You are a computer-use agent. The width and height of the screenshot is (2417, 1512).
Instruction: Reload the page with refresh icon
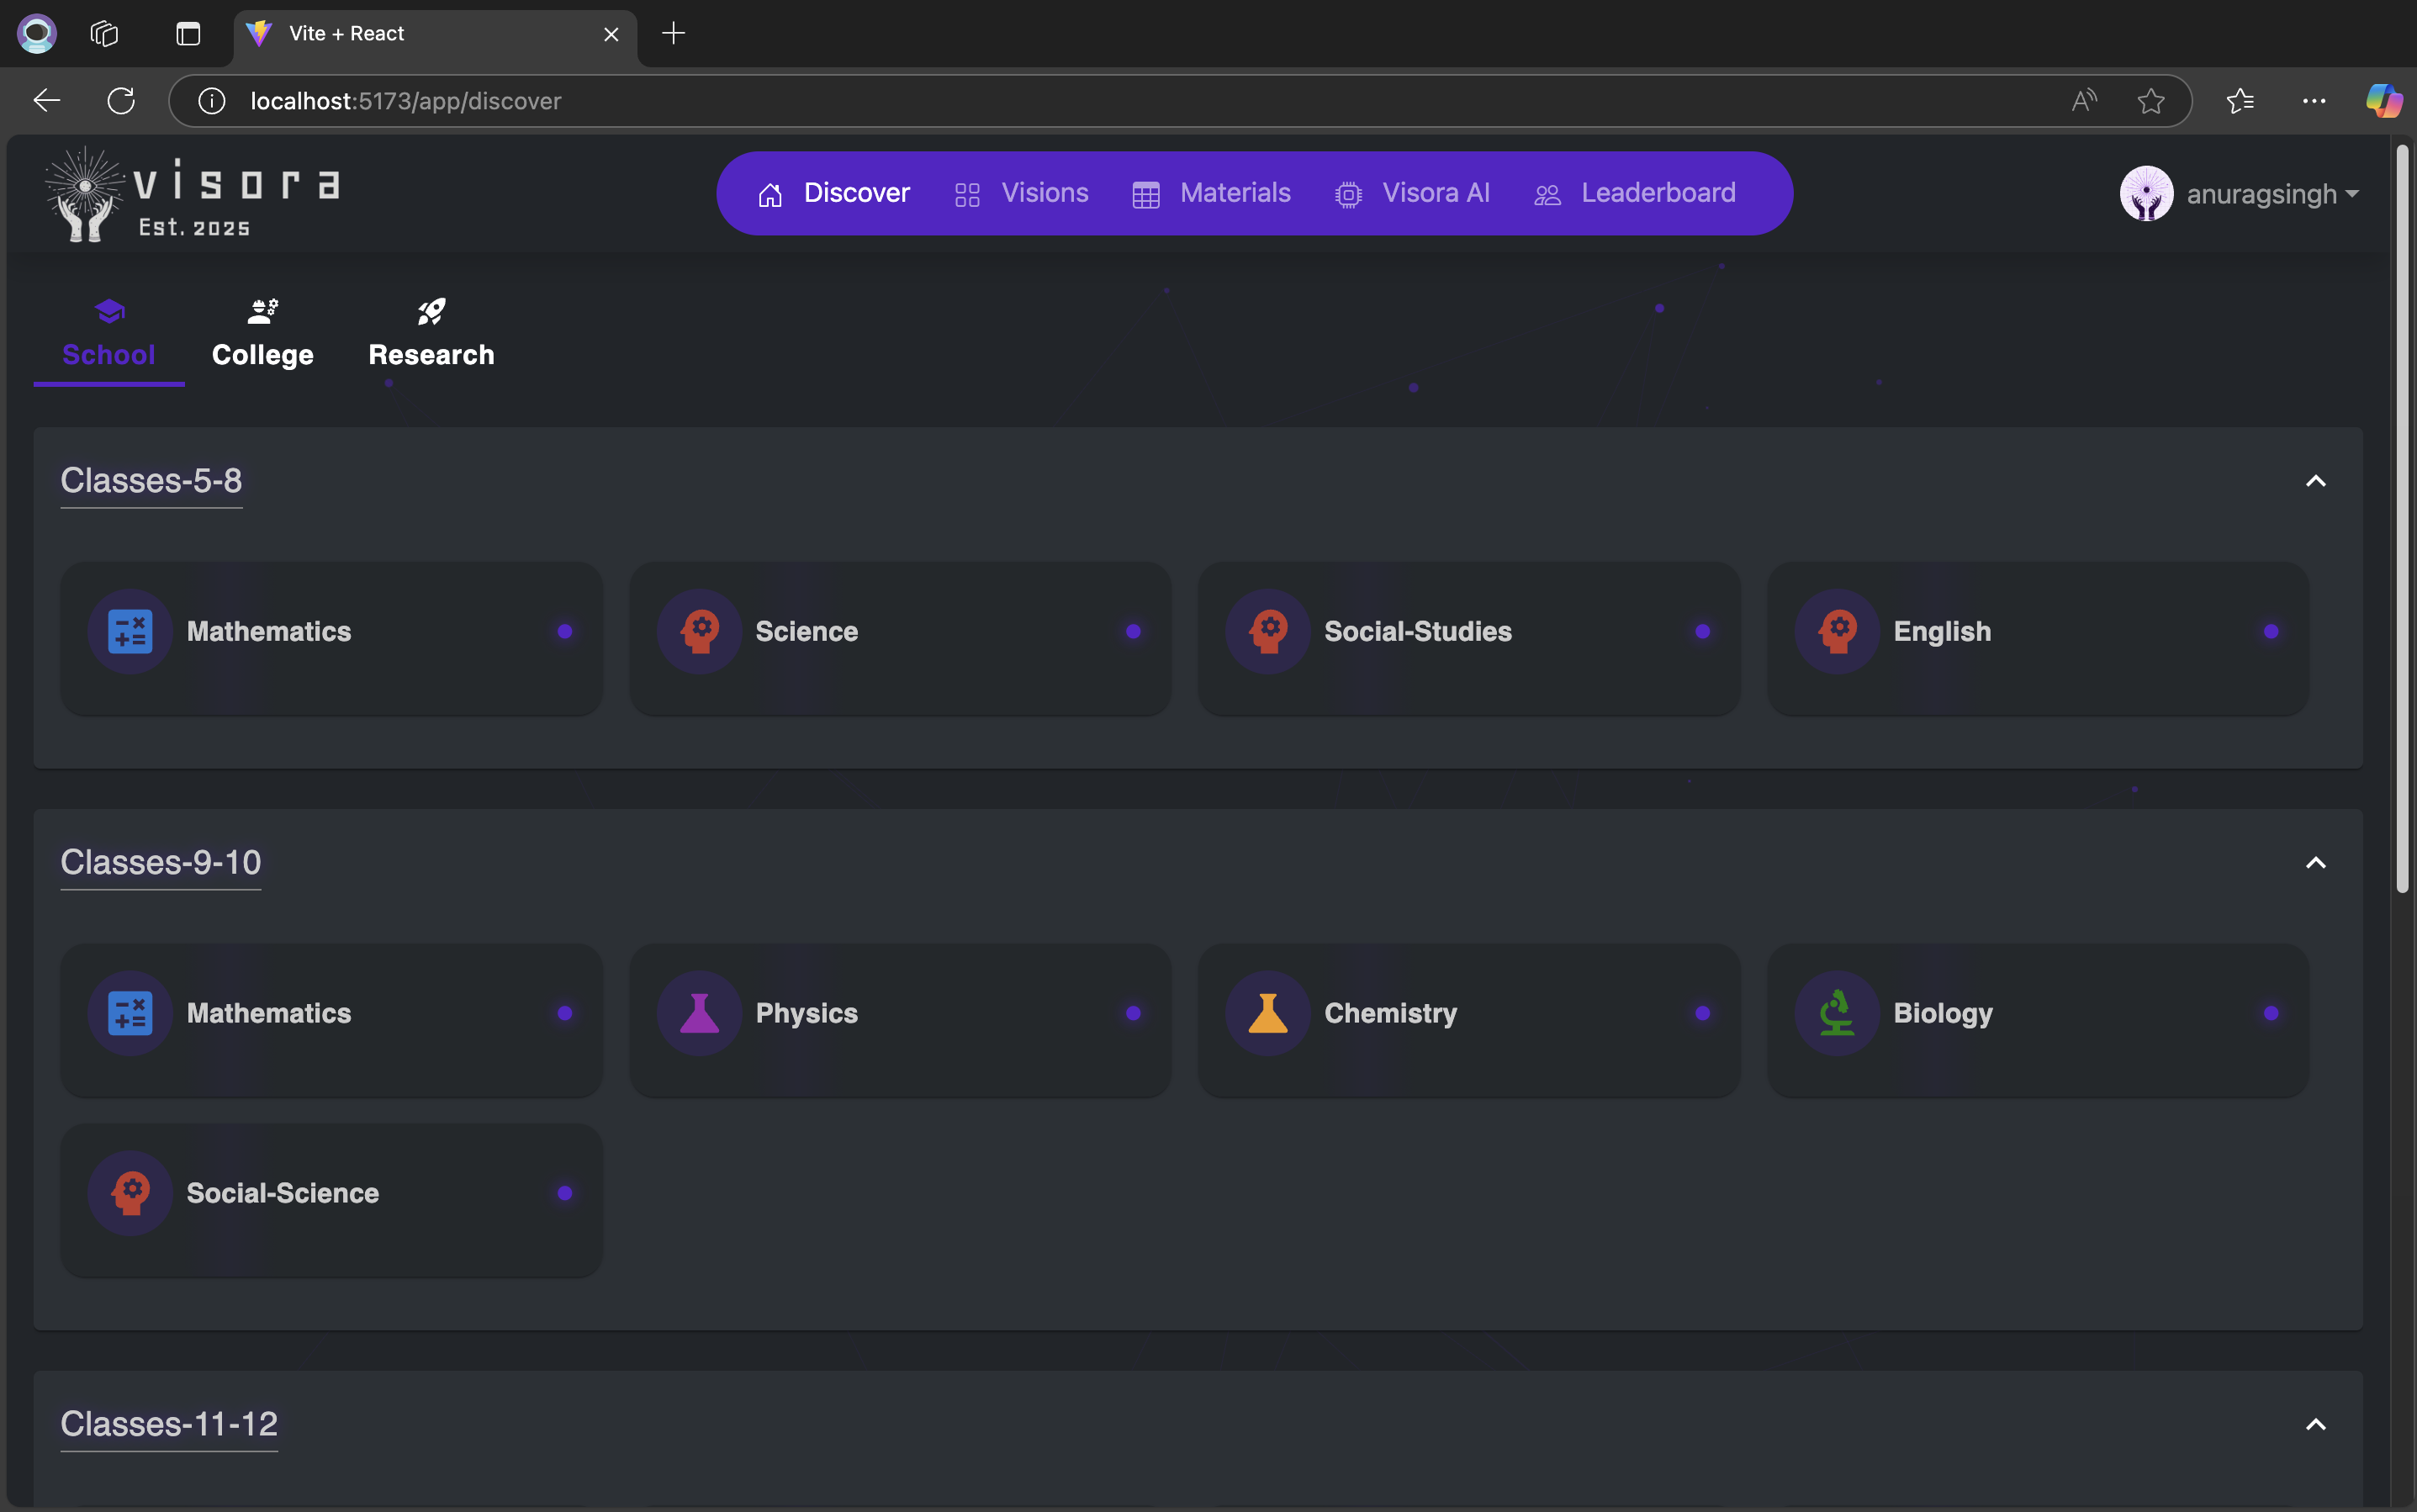pyautogui.click(x=121, y=101)
